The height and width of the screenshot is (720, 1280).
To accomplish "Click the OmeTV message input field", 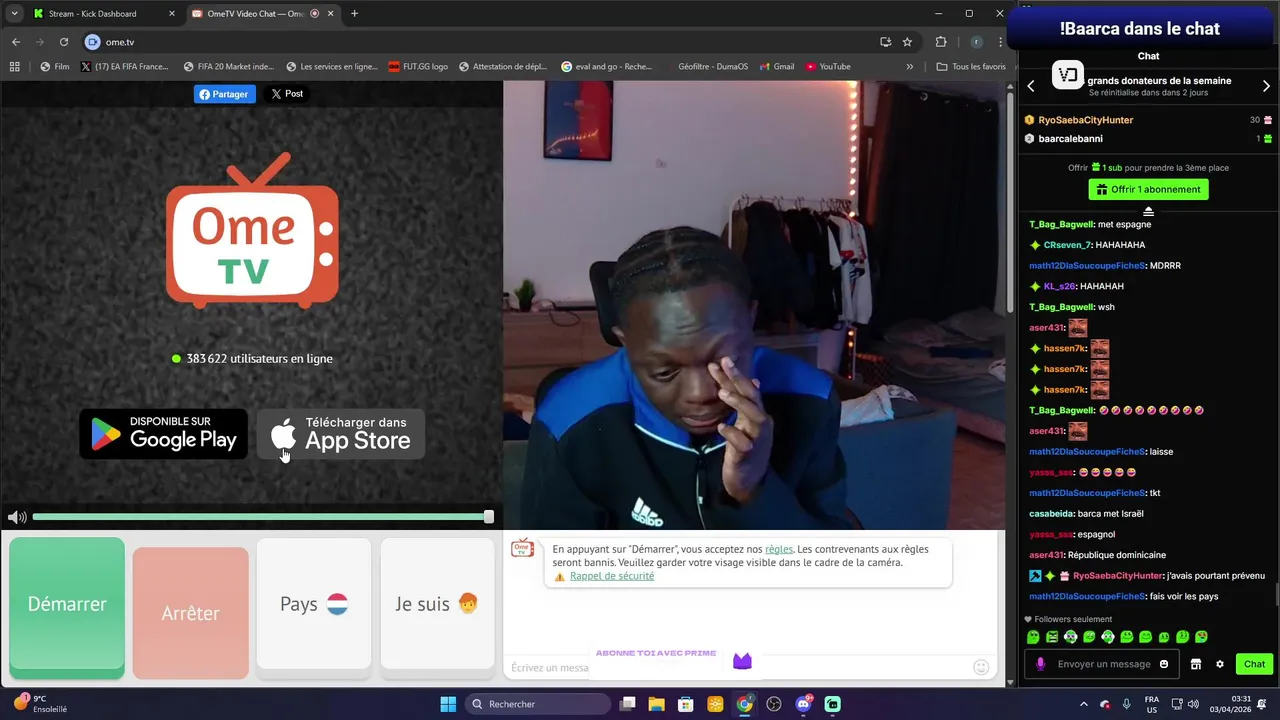I will 740,667.
